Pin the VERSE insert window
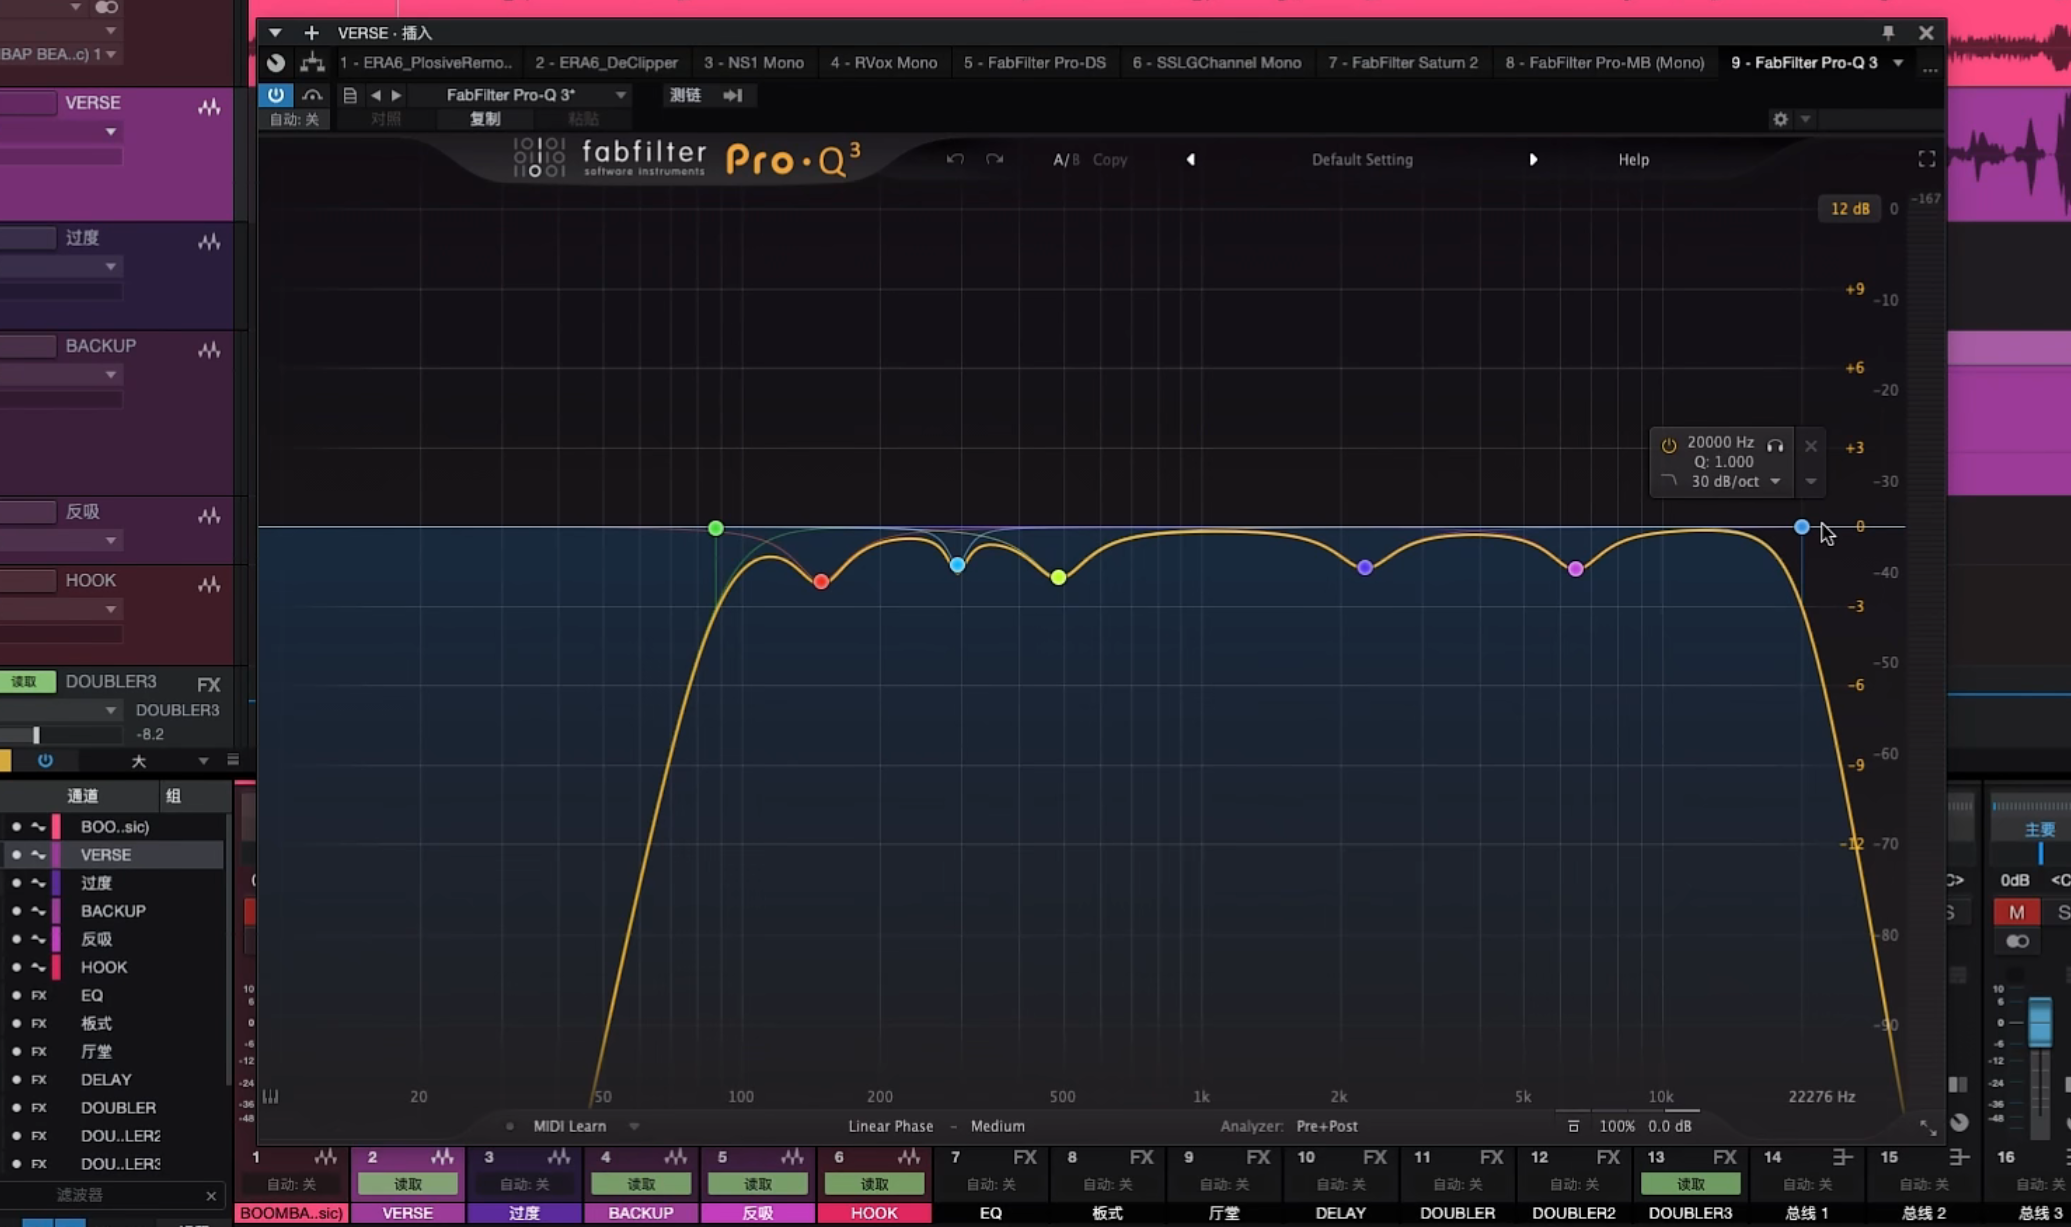Viewport: 2071px width, 1227px height. [1888, 33]
